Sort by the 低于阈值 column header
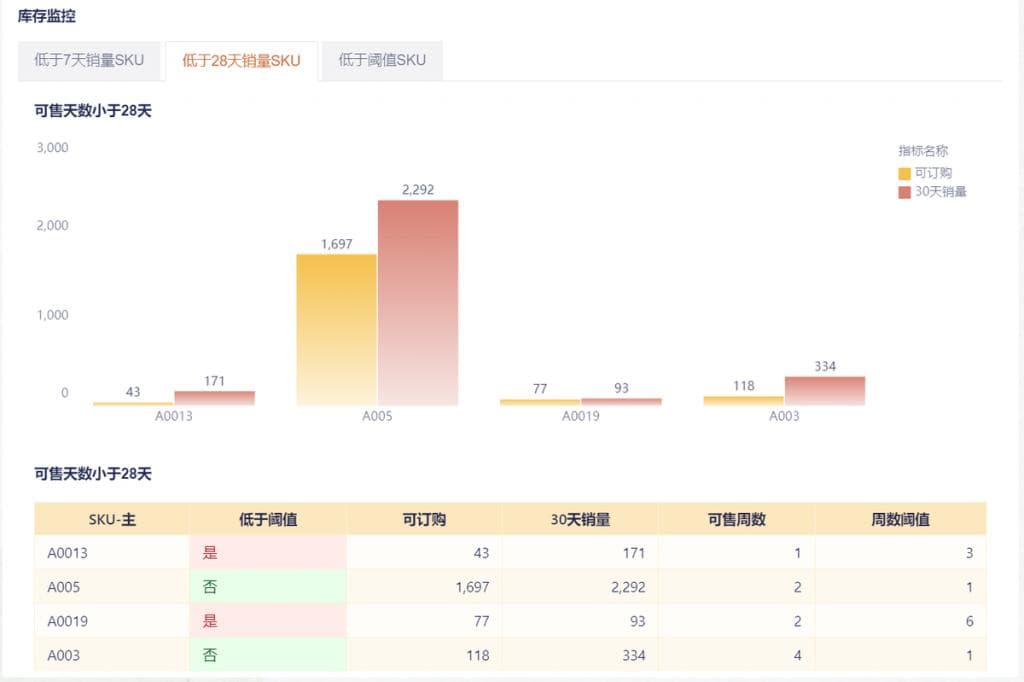Image resolution: width=1024 pixels, height=682 pixels. (x=268, y=519)
